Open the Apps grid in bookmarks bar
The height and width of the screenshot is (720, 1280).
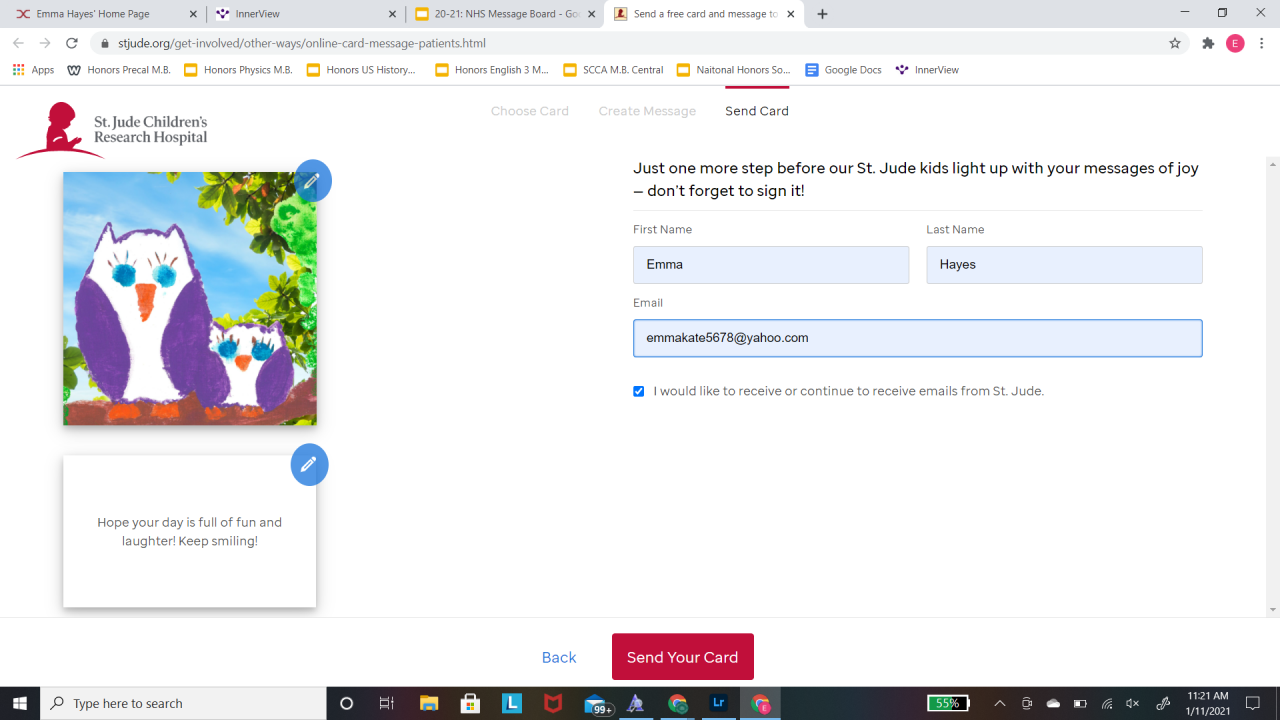[x=33, y=70]
